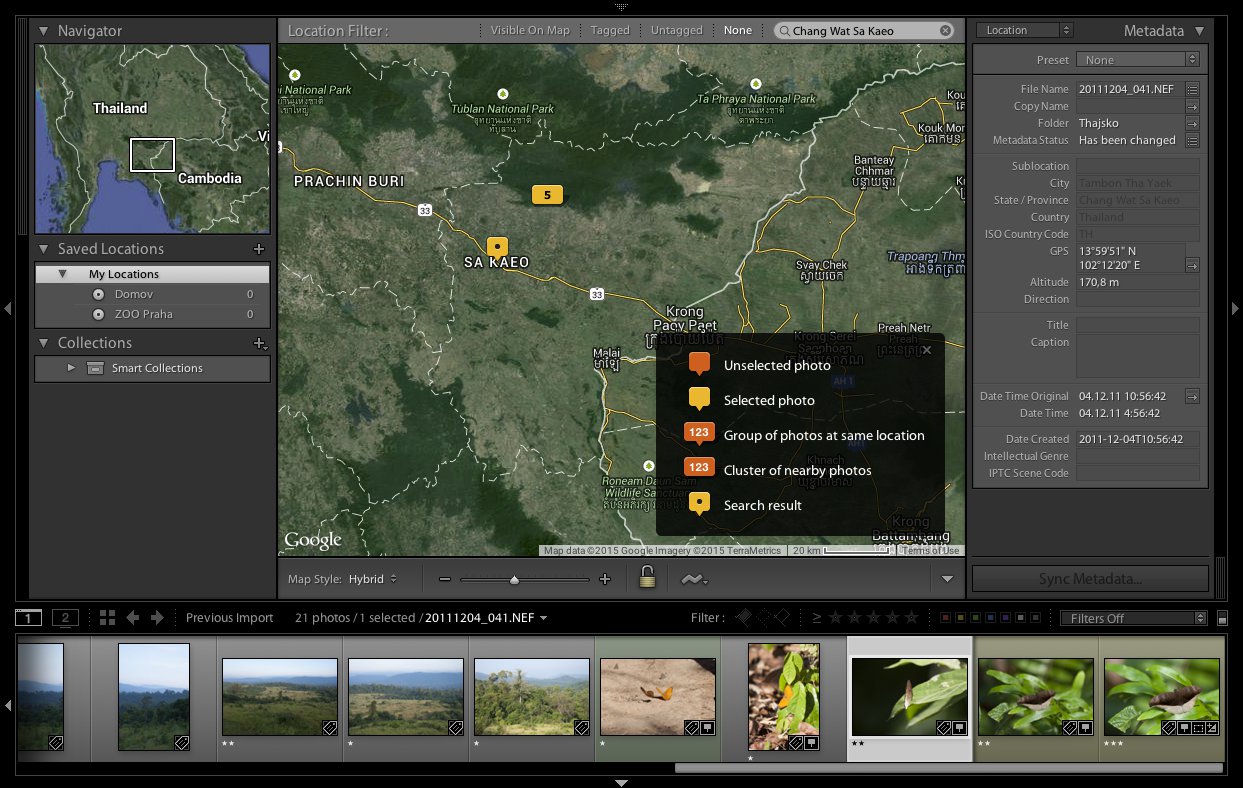Click the Title metadata field
This screenshot has width=1243, height=788.
1138,325
